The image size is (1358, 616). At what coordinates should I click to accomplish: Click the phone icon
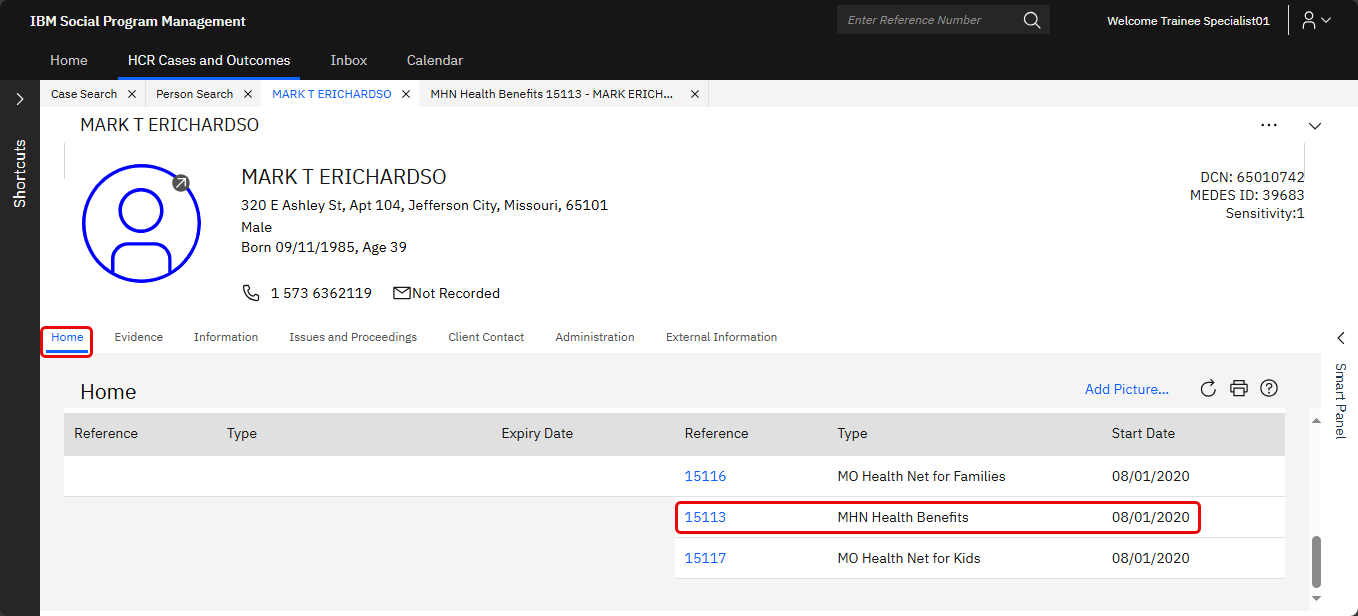click(251, 293)
